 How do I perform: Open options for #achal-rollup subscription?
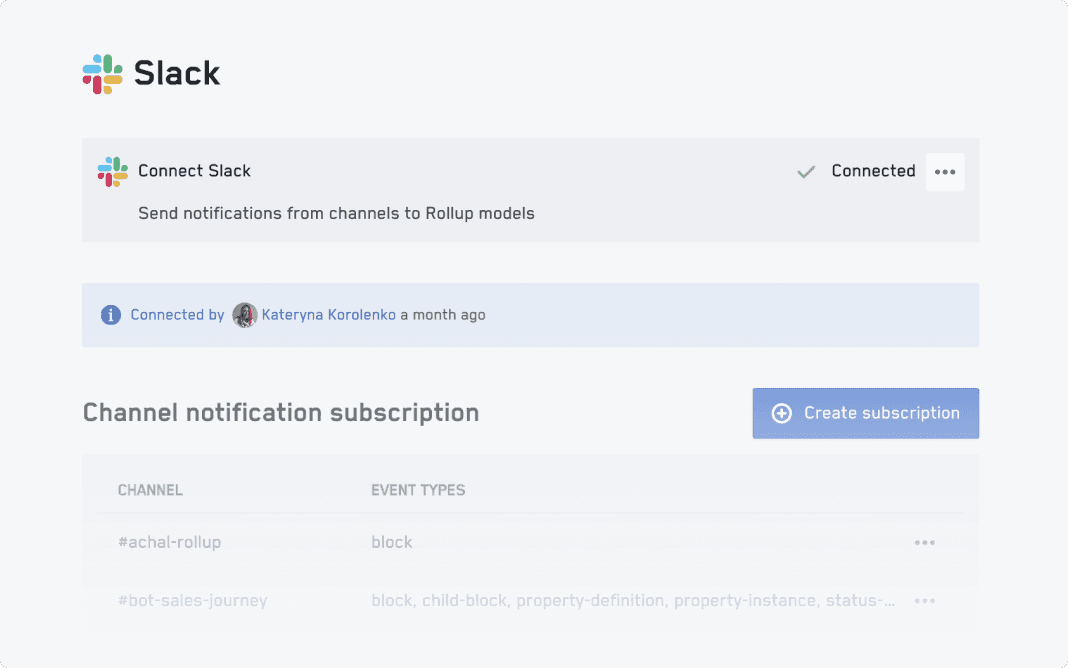coord(924,543)
